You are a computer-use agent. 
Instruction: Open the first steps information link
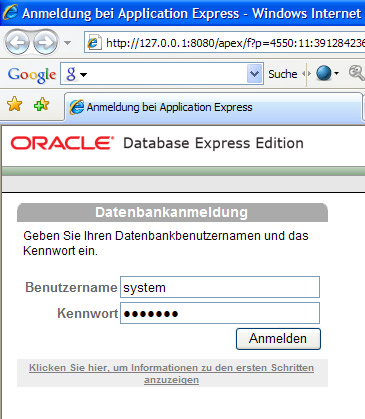click(171, 374)
